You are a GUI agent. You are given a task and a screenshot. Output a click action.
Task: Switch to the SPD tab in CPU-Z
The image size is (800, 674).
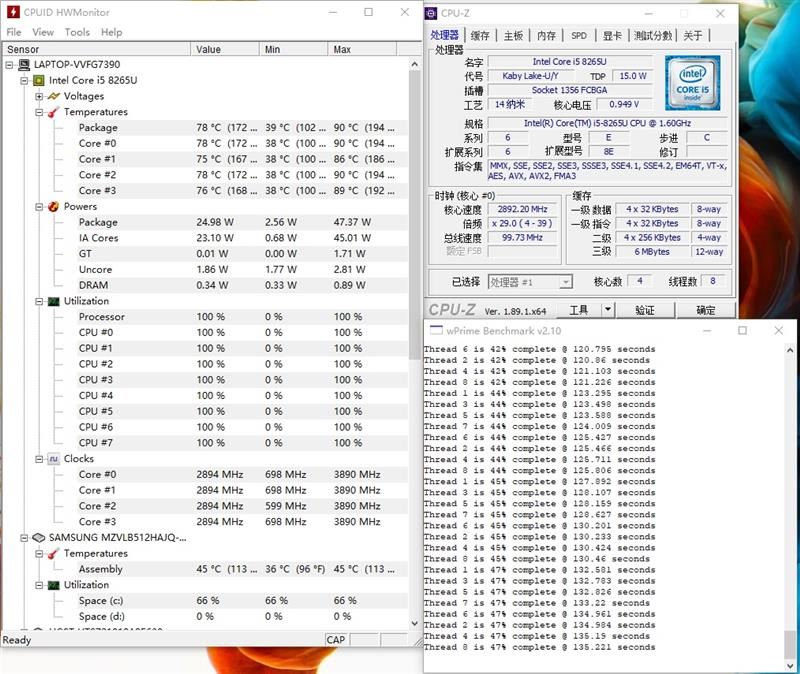coord(579,35)
